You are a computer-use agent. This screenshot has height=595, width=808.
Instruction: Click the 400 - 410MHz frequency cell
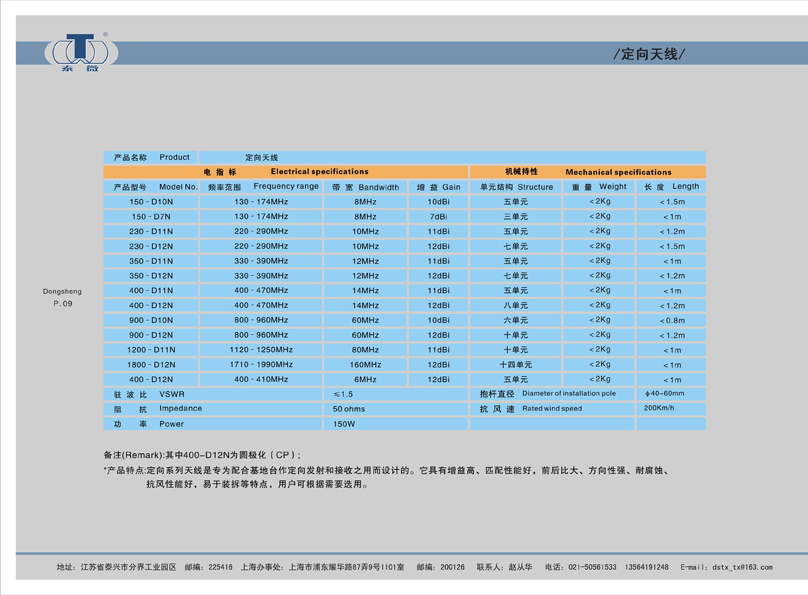point(261,380)
